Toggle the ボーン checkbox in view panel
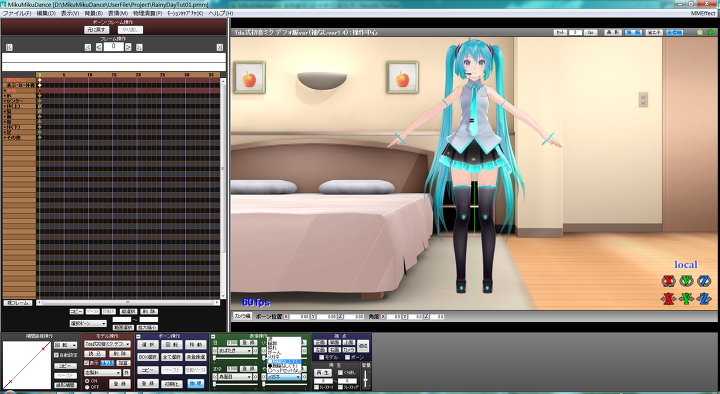The width and height of the screenshot is (720, 394). pyautogui.click(x=348, y=357)
